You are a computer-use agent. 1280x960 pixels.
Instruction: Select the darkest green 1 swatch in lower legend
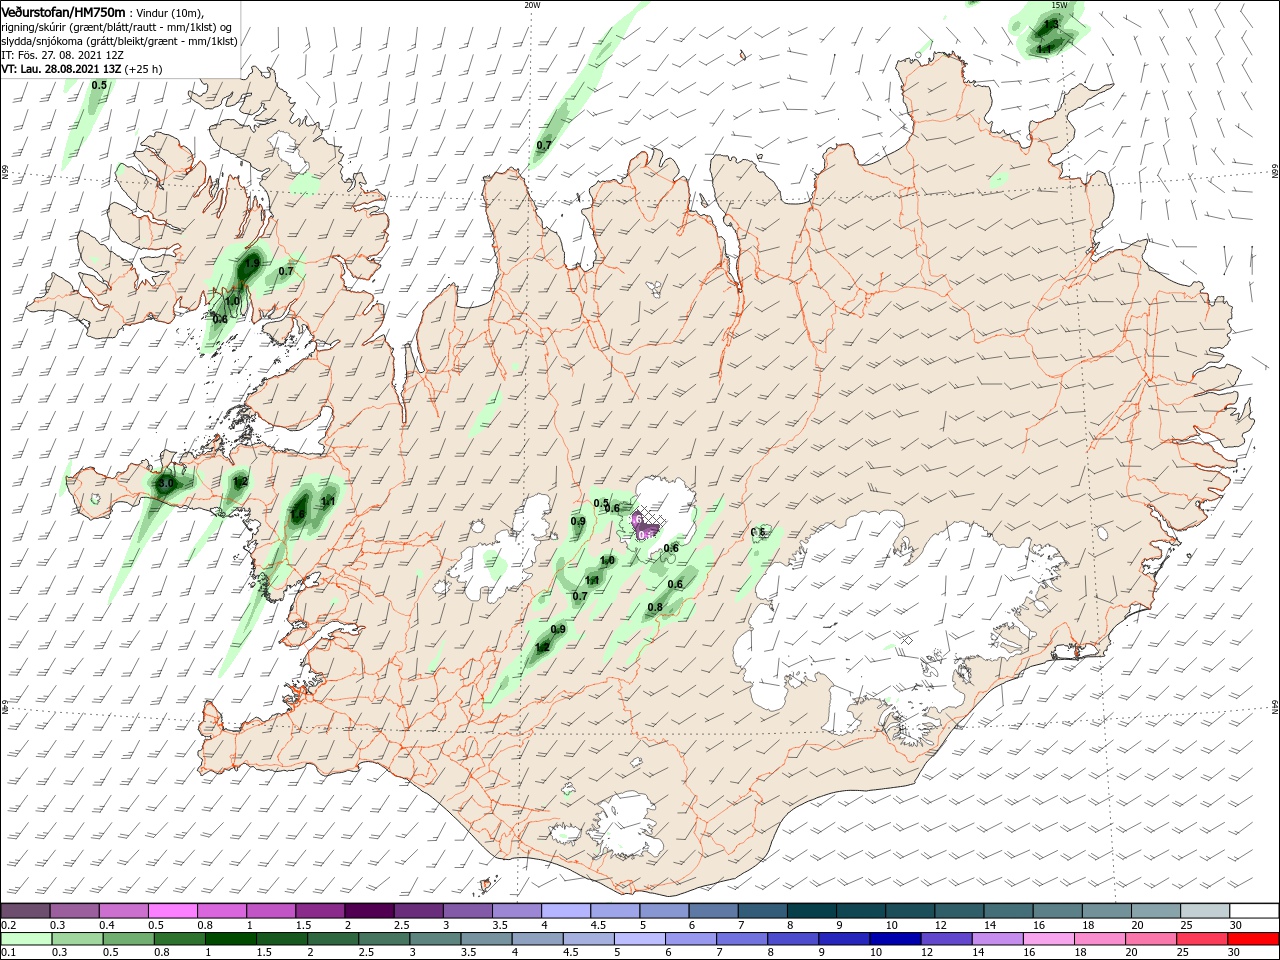230,939
